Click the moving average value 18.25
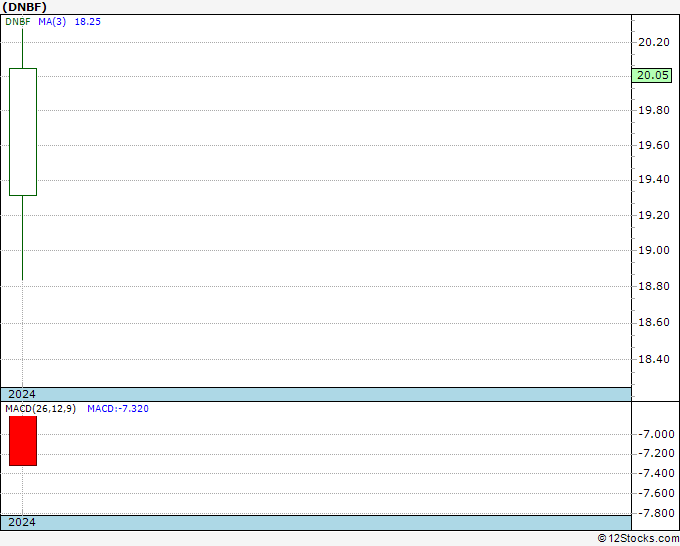Screen dimensions: 680x546 88,22
